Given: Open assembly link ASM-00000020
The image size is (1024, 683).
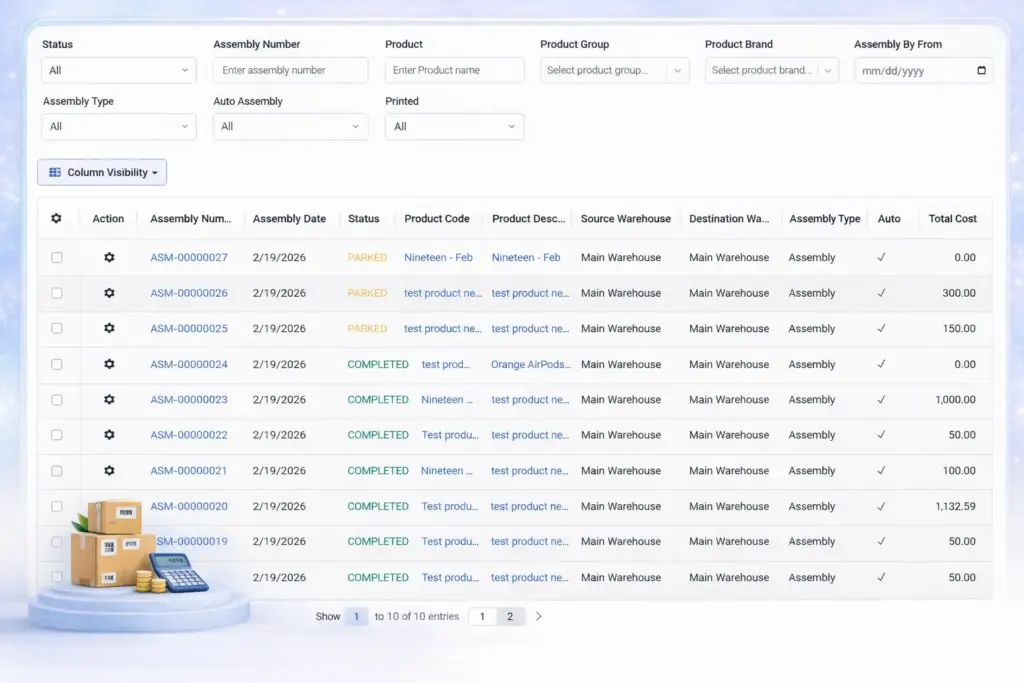Looking at the screenshot, I should tap(189, 507).
